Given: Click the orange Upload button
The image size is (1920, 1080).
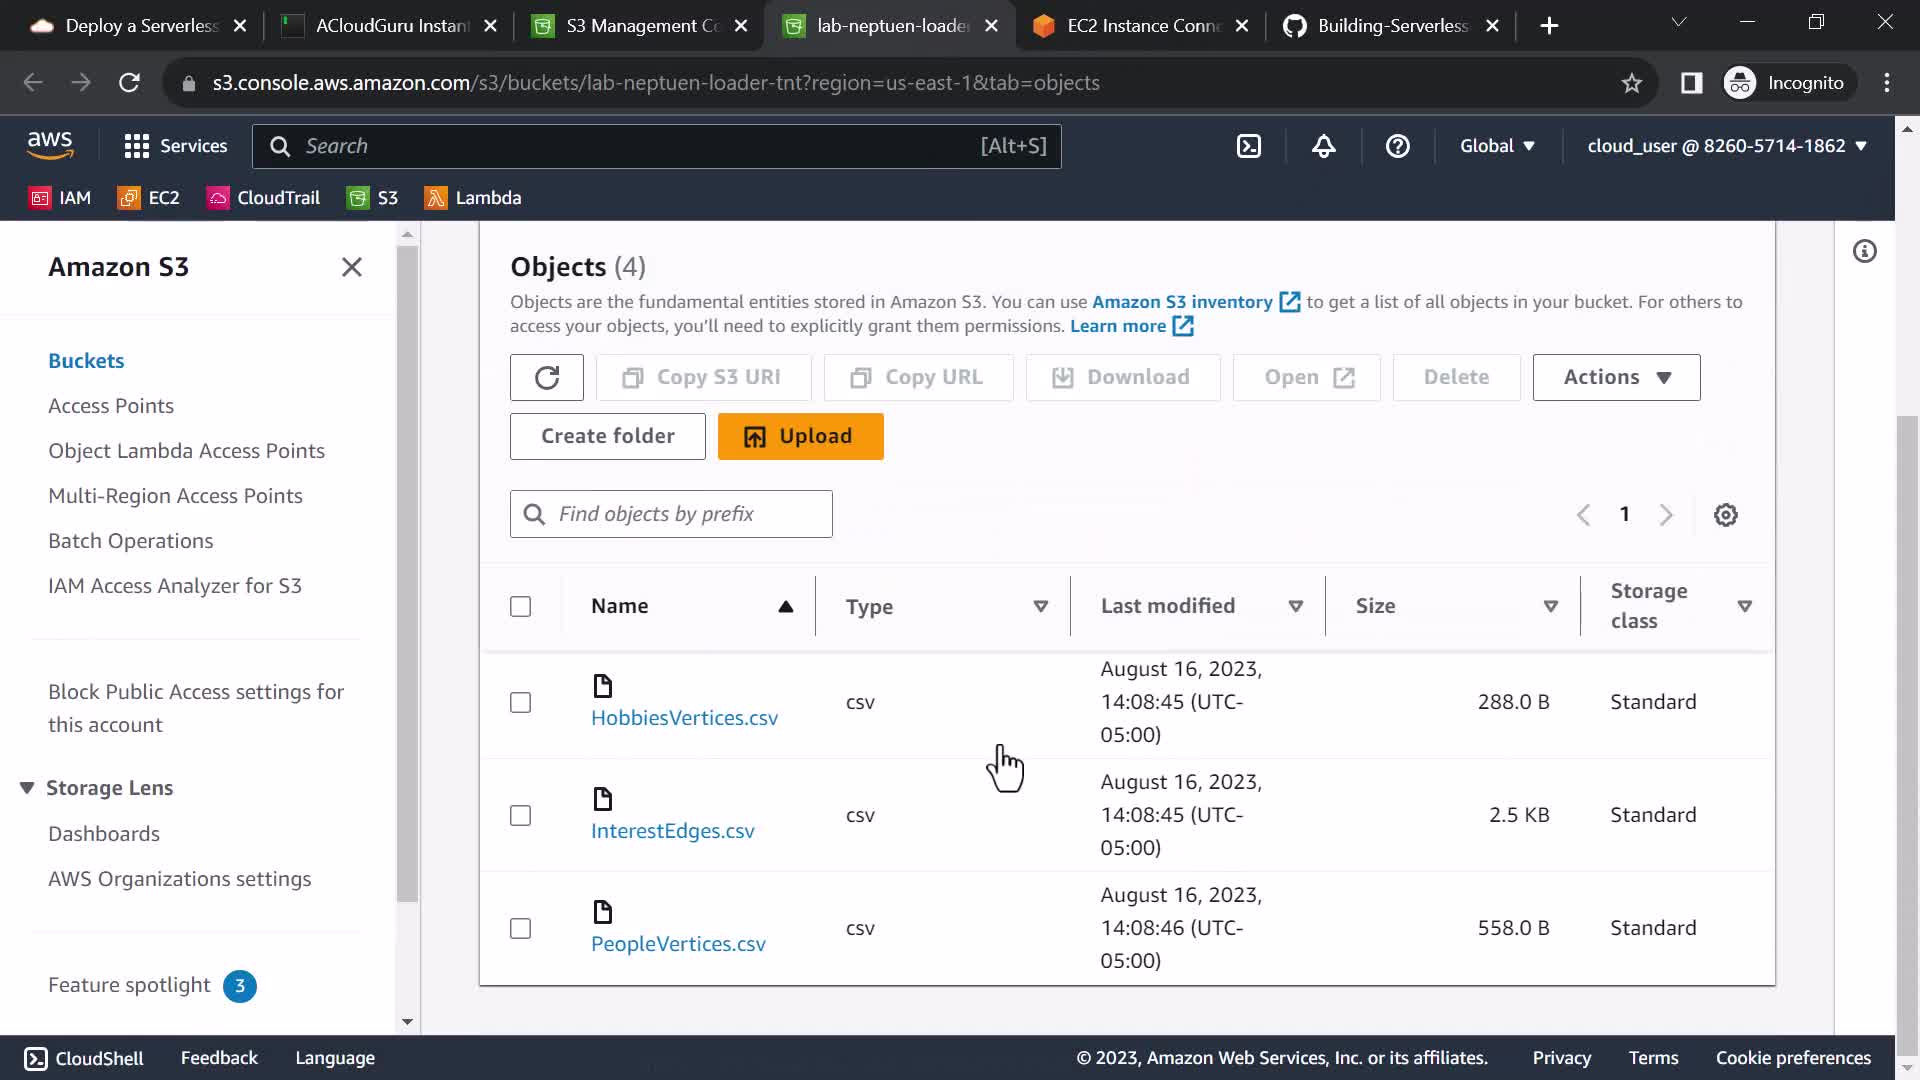Looking at the screenshot, I should (x=800, y=436).
